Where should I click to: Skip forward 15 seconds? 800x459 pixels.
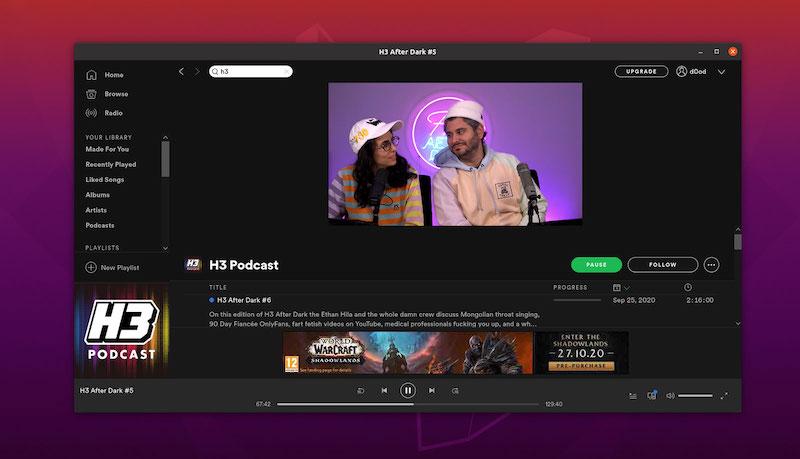(455, 391)
